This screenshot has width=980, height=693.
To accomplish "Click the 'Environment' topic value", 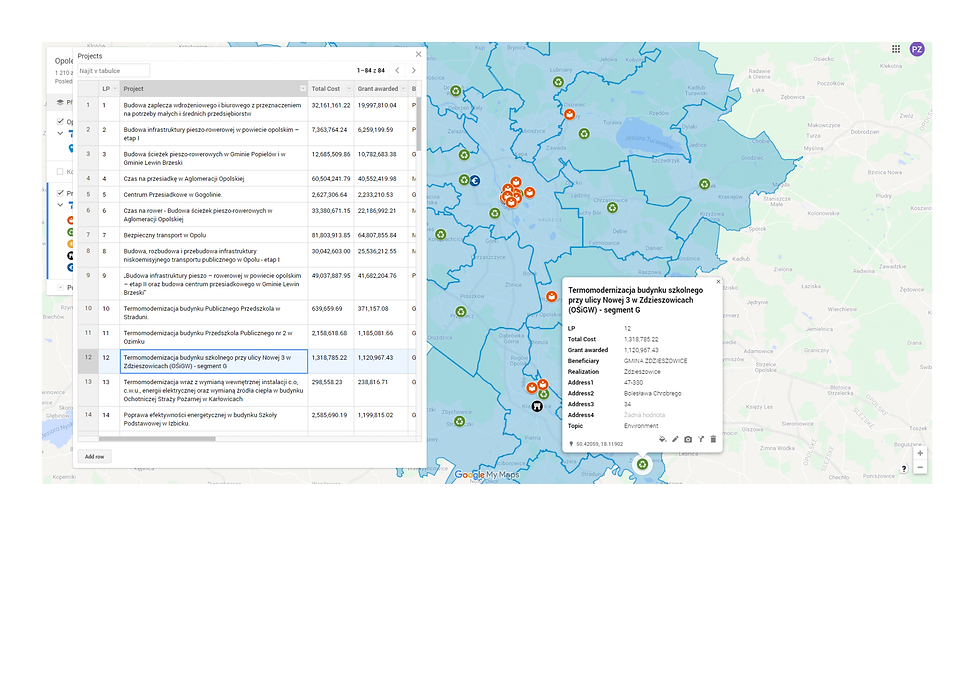I will coord(641,426).
